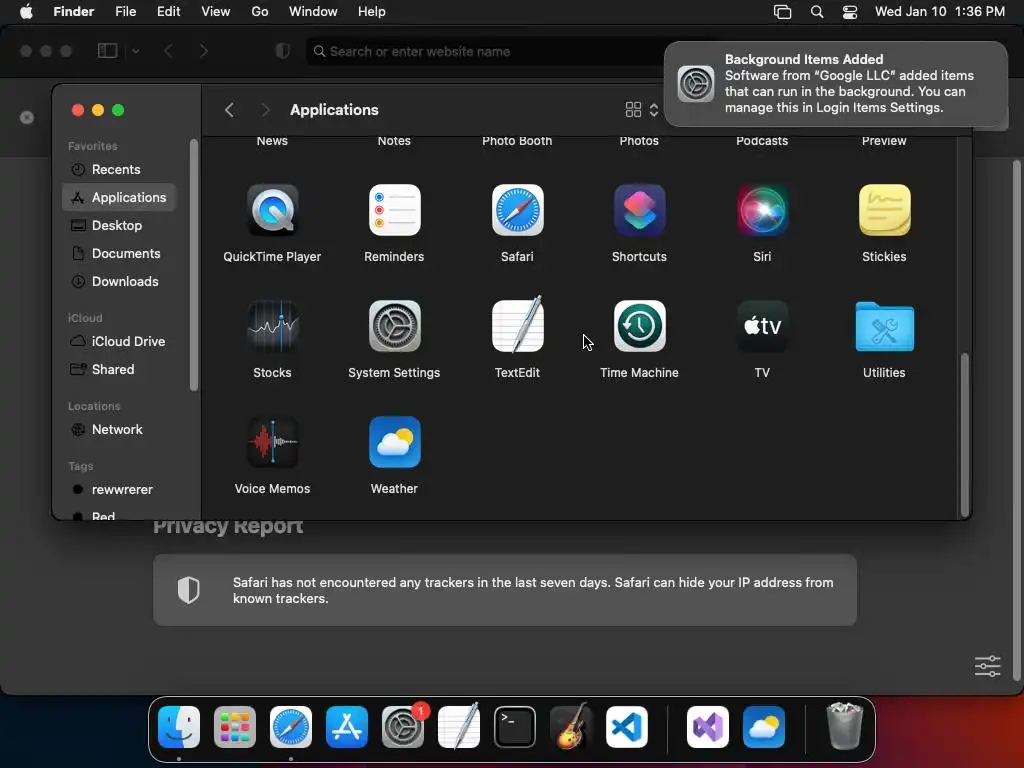Open System Settings with badge in Dock

click(x=403, y=727)
